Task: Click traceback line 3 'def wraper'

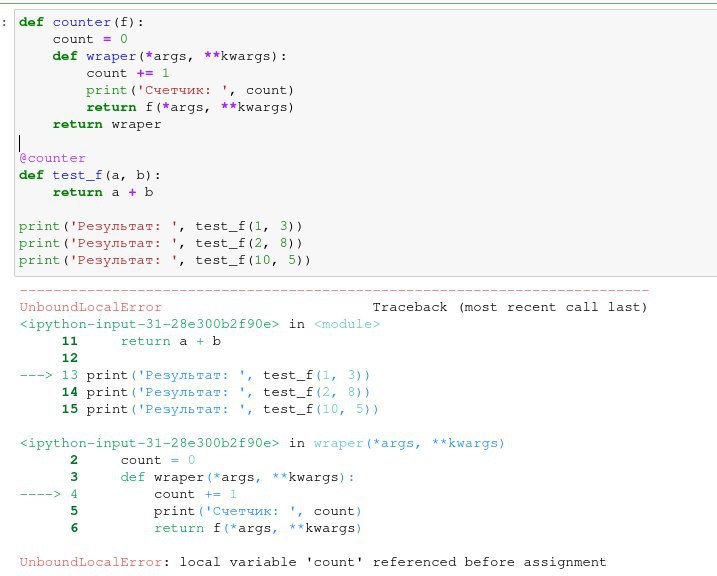Action: (212, 477)
